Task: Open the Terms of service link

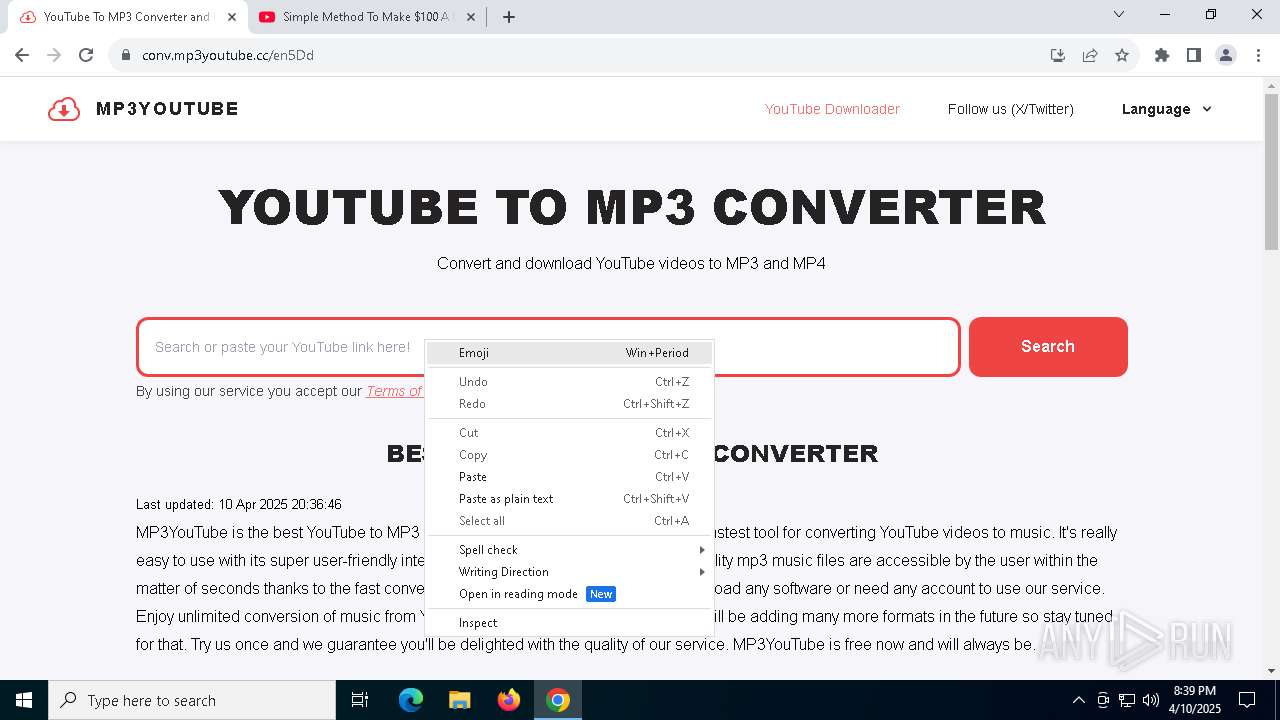Action: point(394,391)
